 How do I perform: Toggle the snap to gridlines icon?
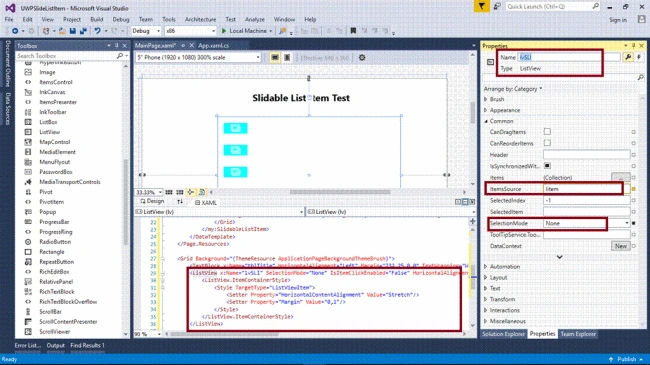tap(179, 192)
